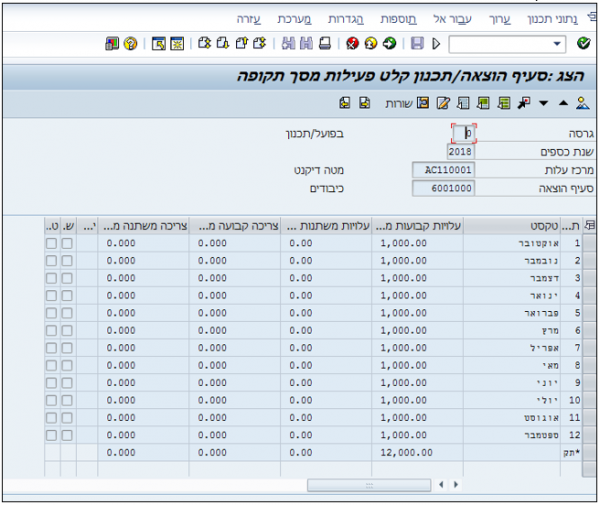600x505 pixels.
Task: Tick the ש. checkbox in the אפריל row
Action: pos(67,348)
